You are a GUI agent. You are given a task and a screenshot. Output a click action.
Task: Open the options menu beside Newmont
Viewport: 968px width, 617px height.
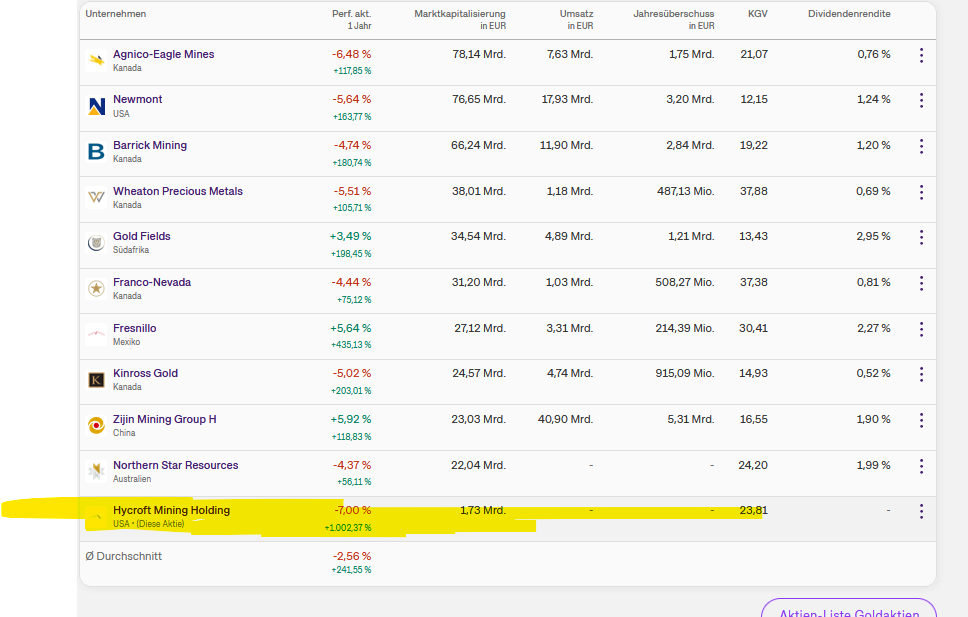[921, 102]
